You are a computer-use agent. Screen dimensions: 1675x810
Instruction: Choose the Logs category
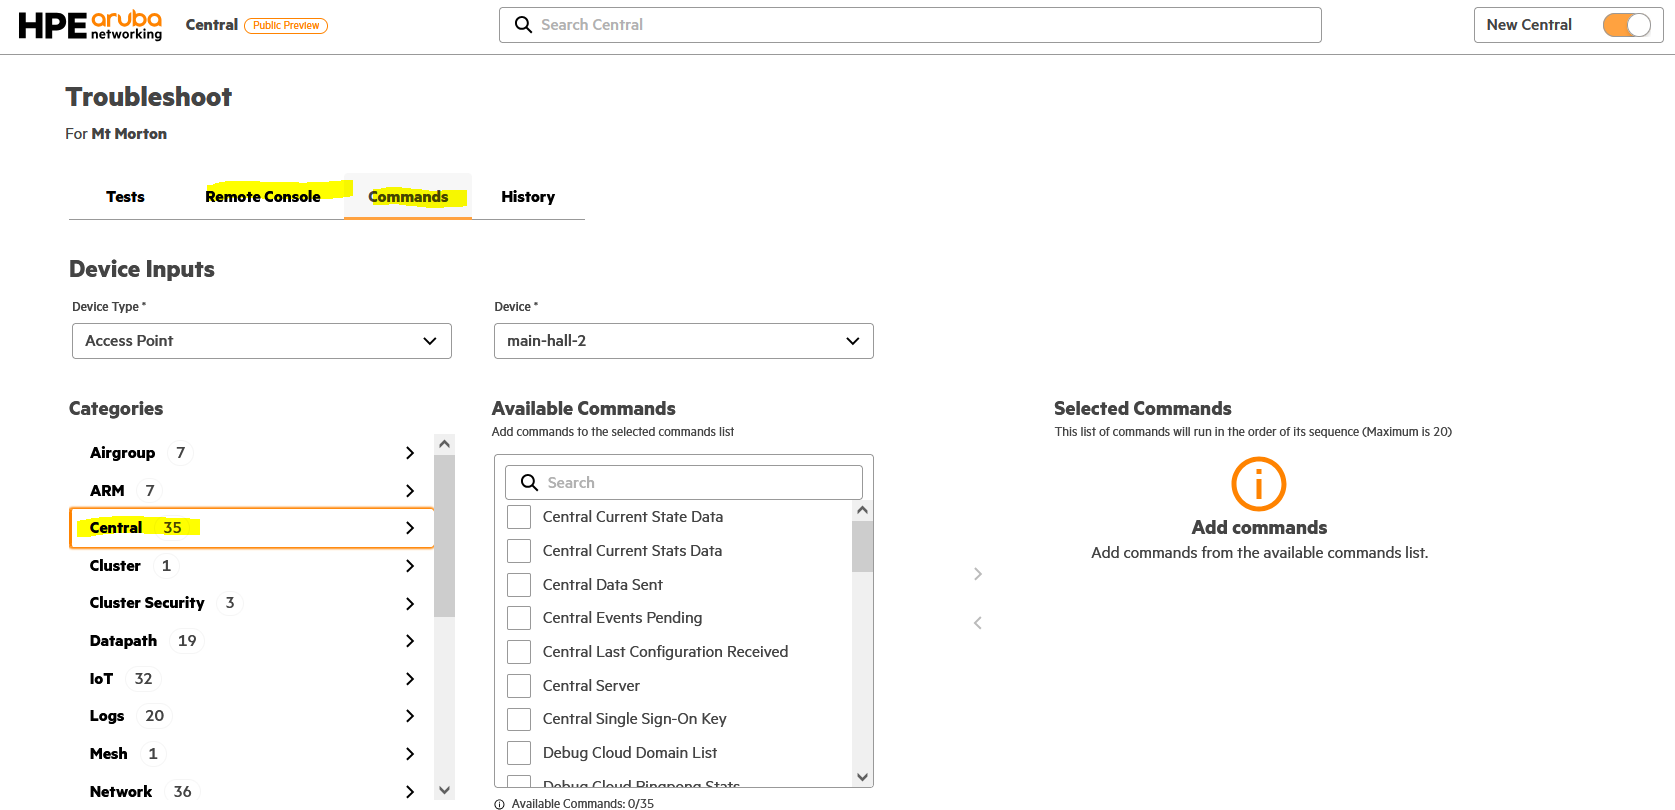click(251, 716)
